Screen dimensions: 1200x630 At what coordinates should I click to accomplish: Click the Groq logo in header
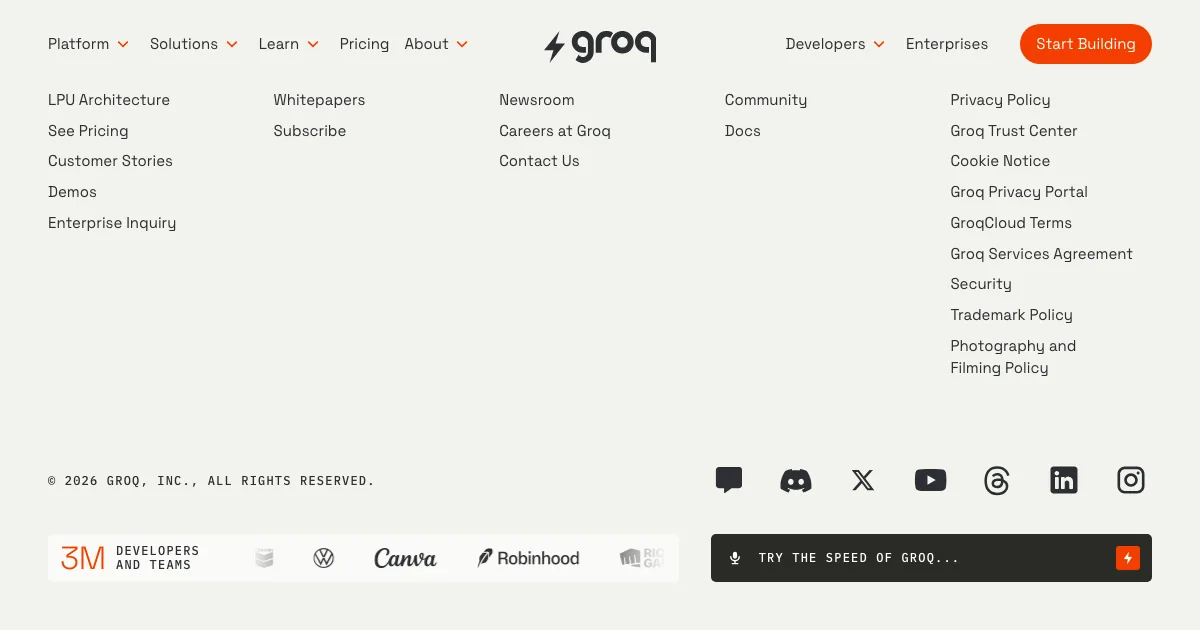(x=600, y=45)
